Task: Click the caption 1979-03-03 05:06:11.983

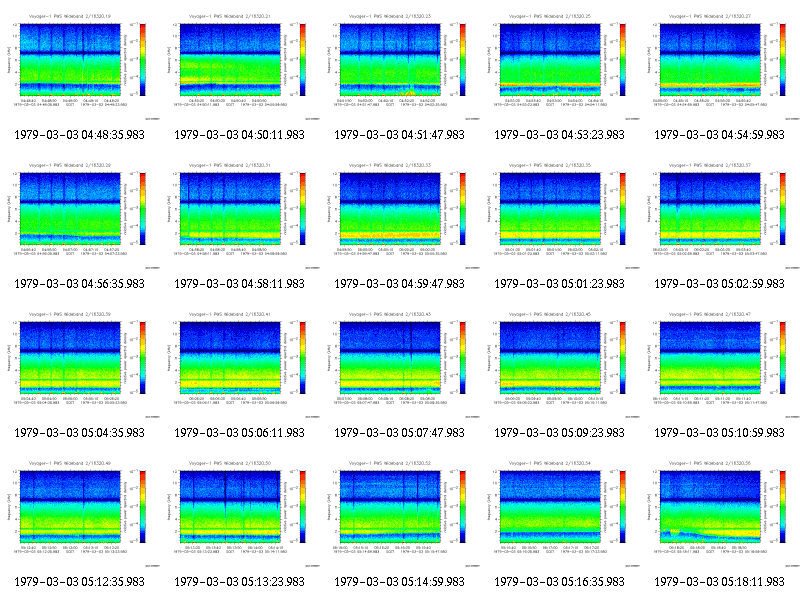Action: pyautogui.click(x=239, y=433)
